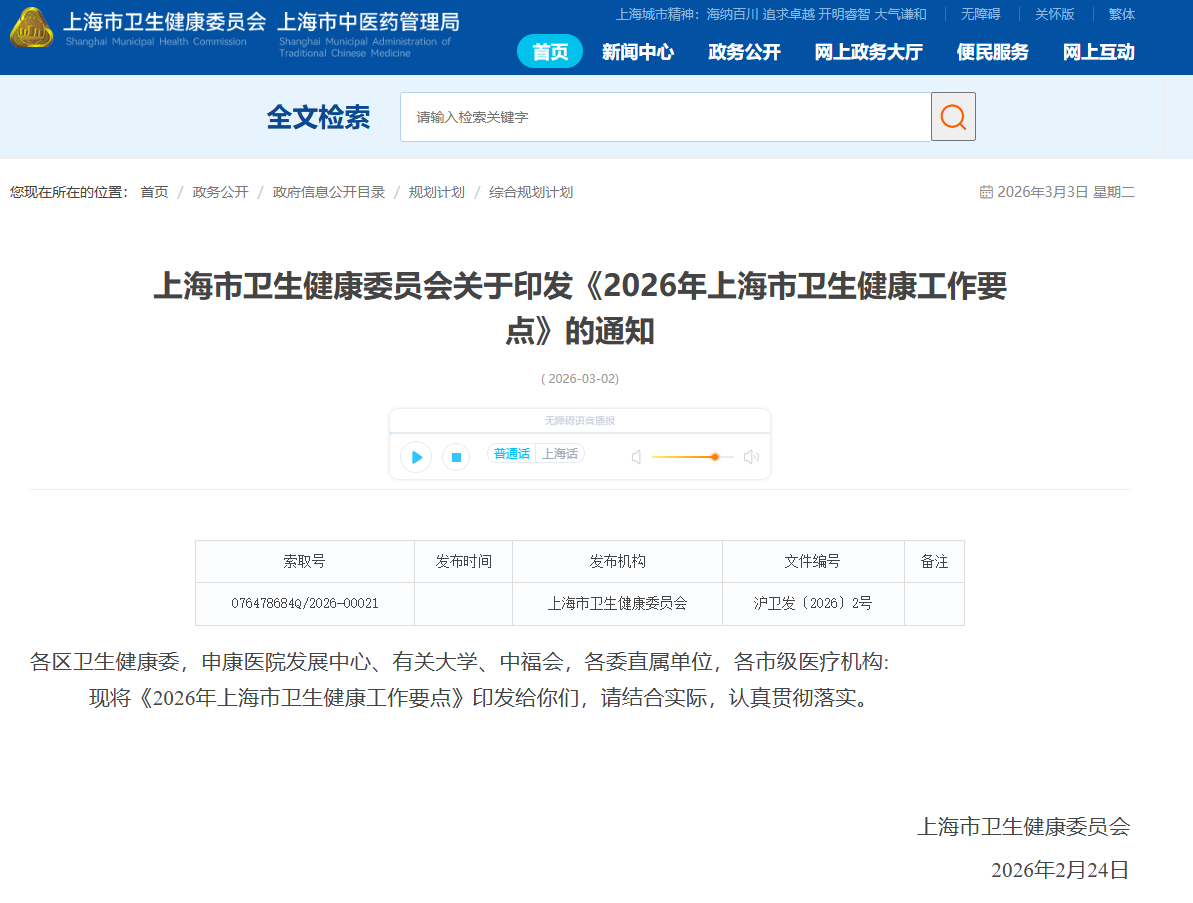Click the volume-up speaker icon

click(751, 456)
